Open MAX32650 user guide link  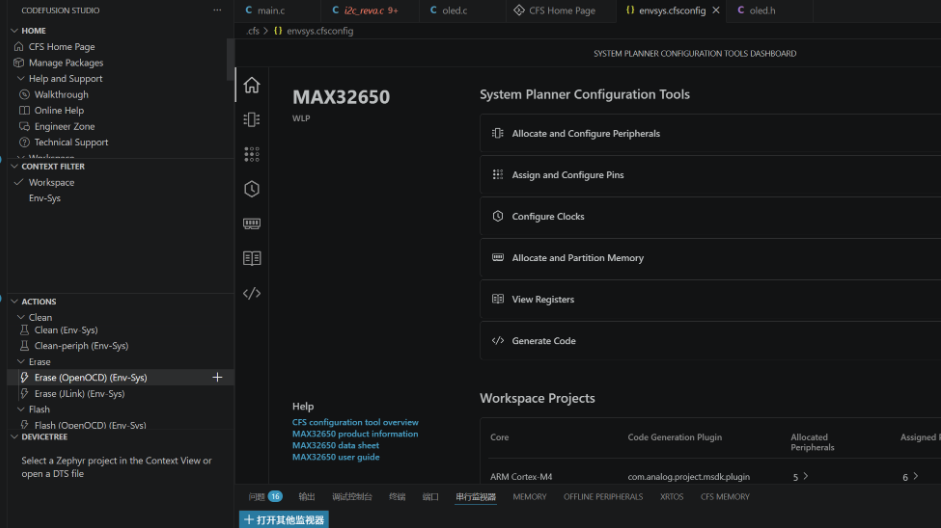(335, 457)
